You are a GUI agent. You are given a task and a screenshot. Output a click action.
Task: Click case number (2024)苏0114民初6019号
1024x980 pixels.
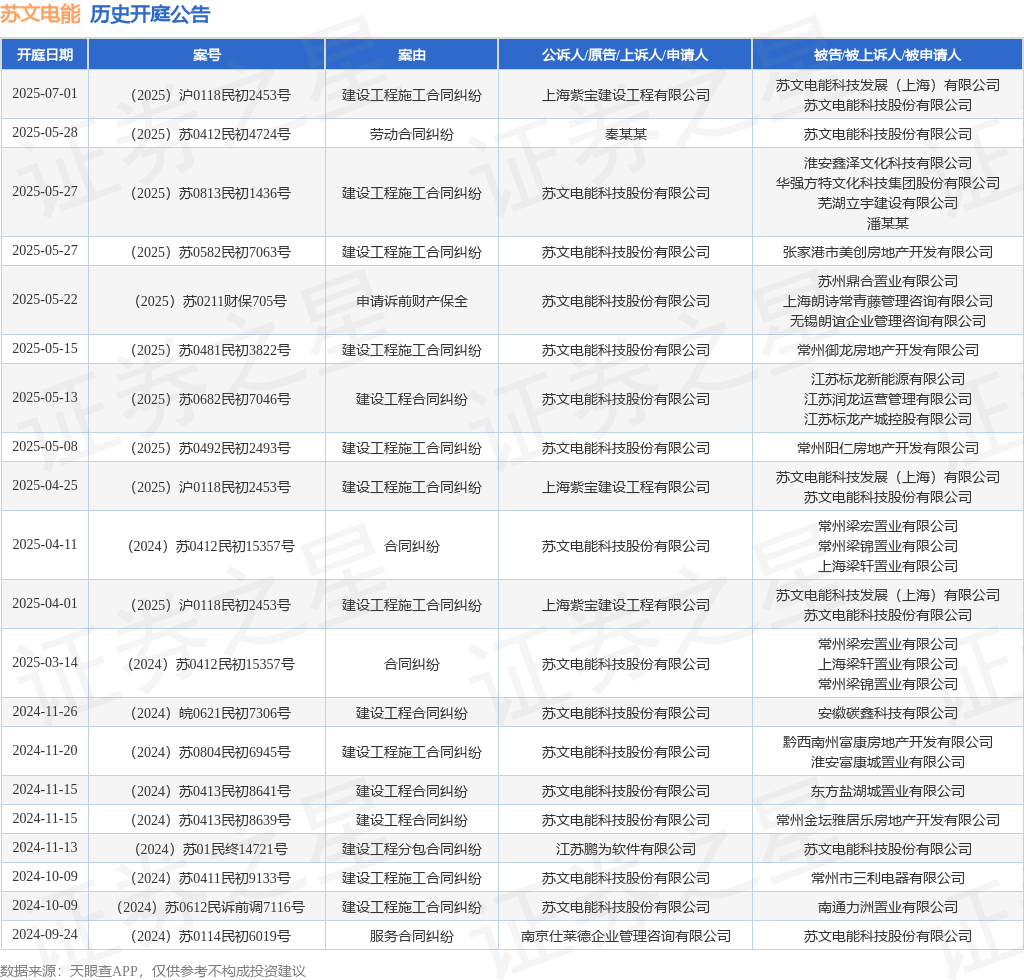[x=210, y=936]
